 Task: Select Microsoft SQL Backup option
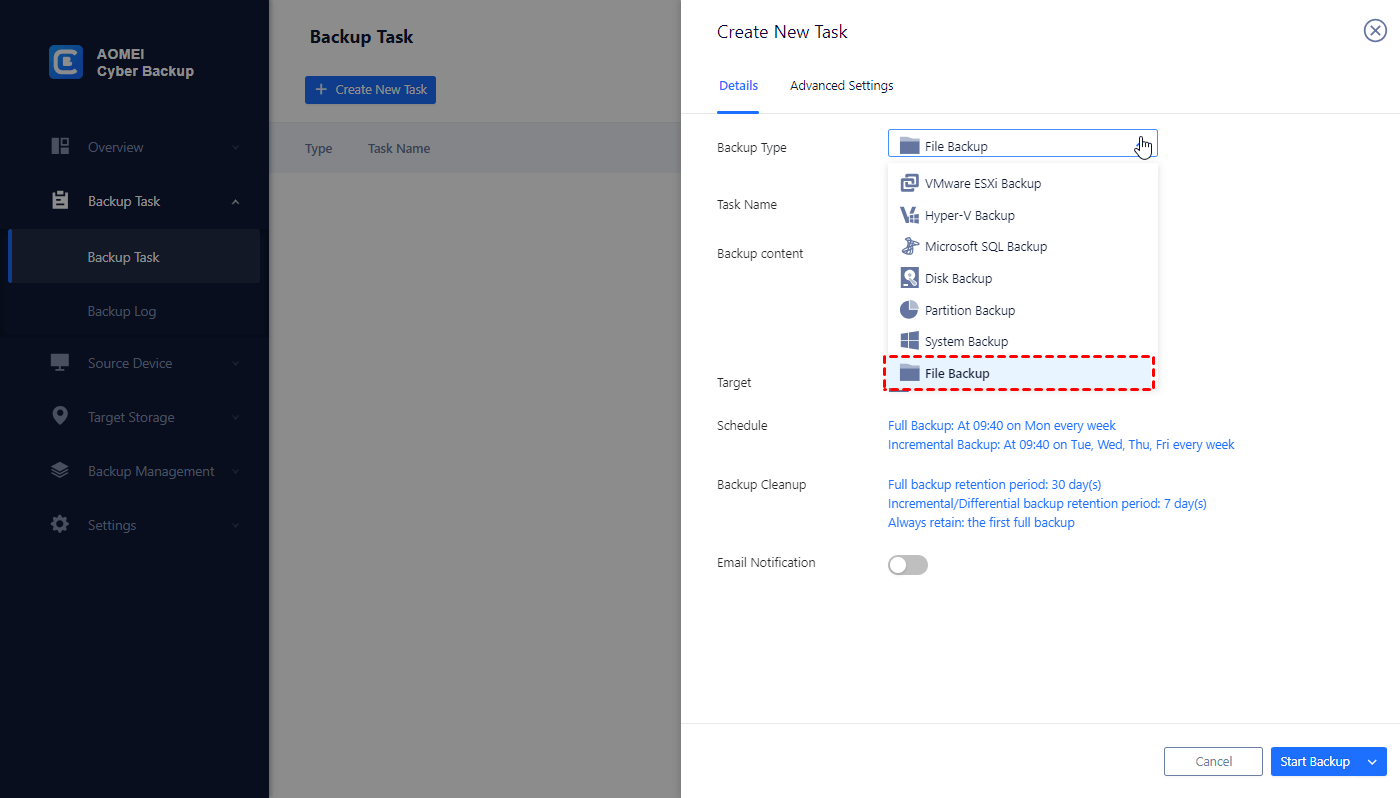(1022, 246)
